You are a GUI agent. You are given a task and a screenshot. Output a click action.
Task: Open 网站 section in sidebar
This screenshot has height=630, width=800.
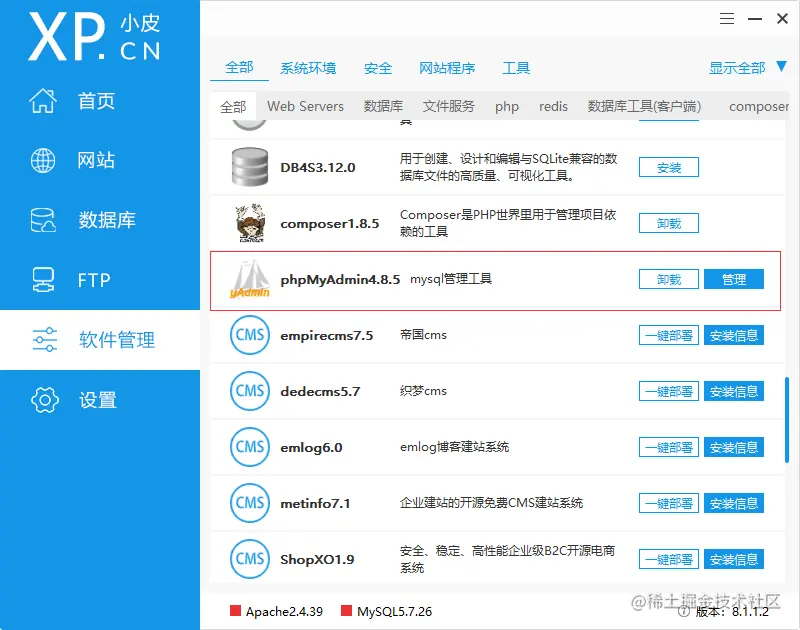click(x=96, y=160)
